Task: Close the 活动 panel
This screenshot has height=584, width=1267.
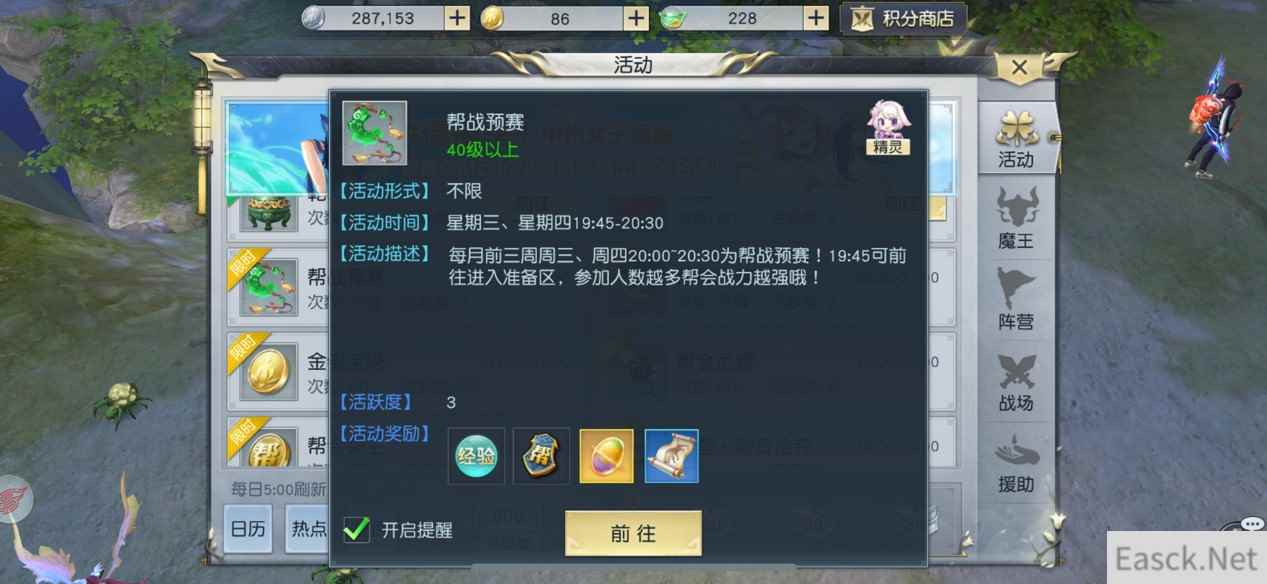Action: 1019,68
